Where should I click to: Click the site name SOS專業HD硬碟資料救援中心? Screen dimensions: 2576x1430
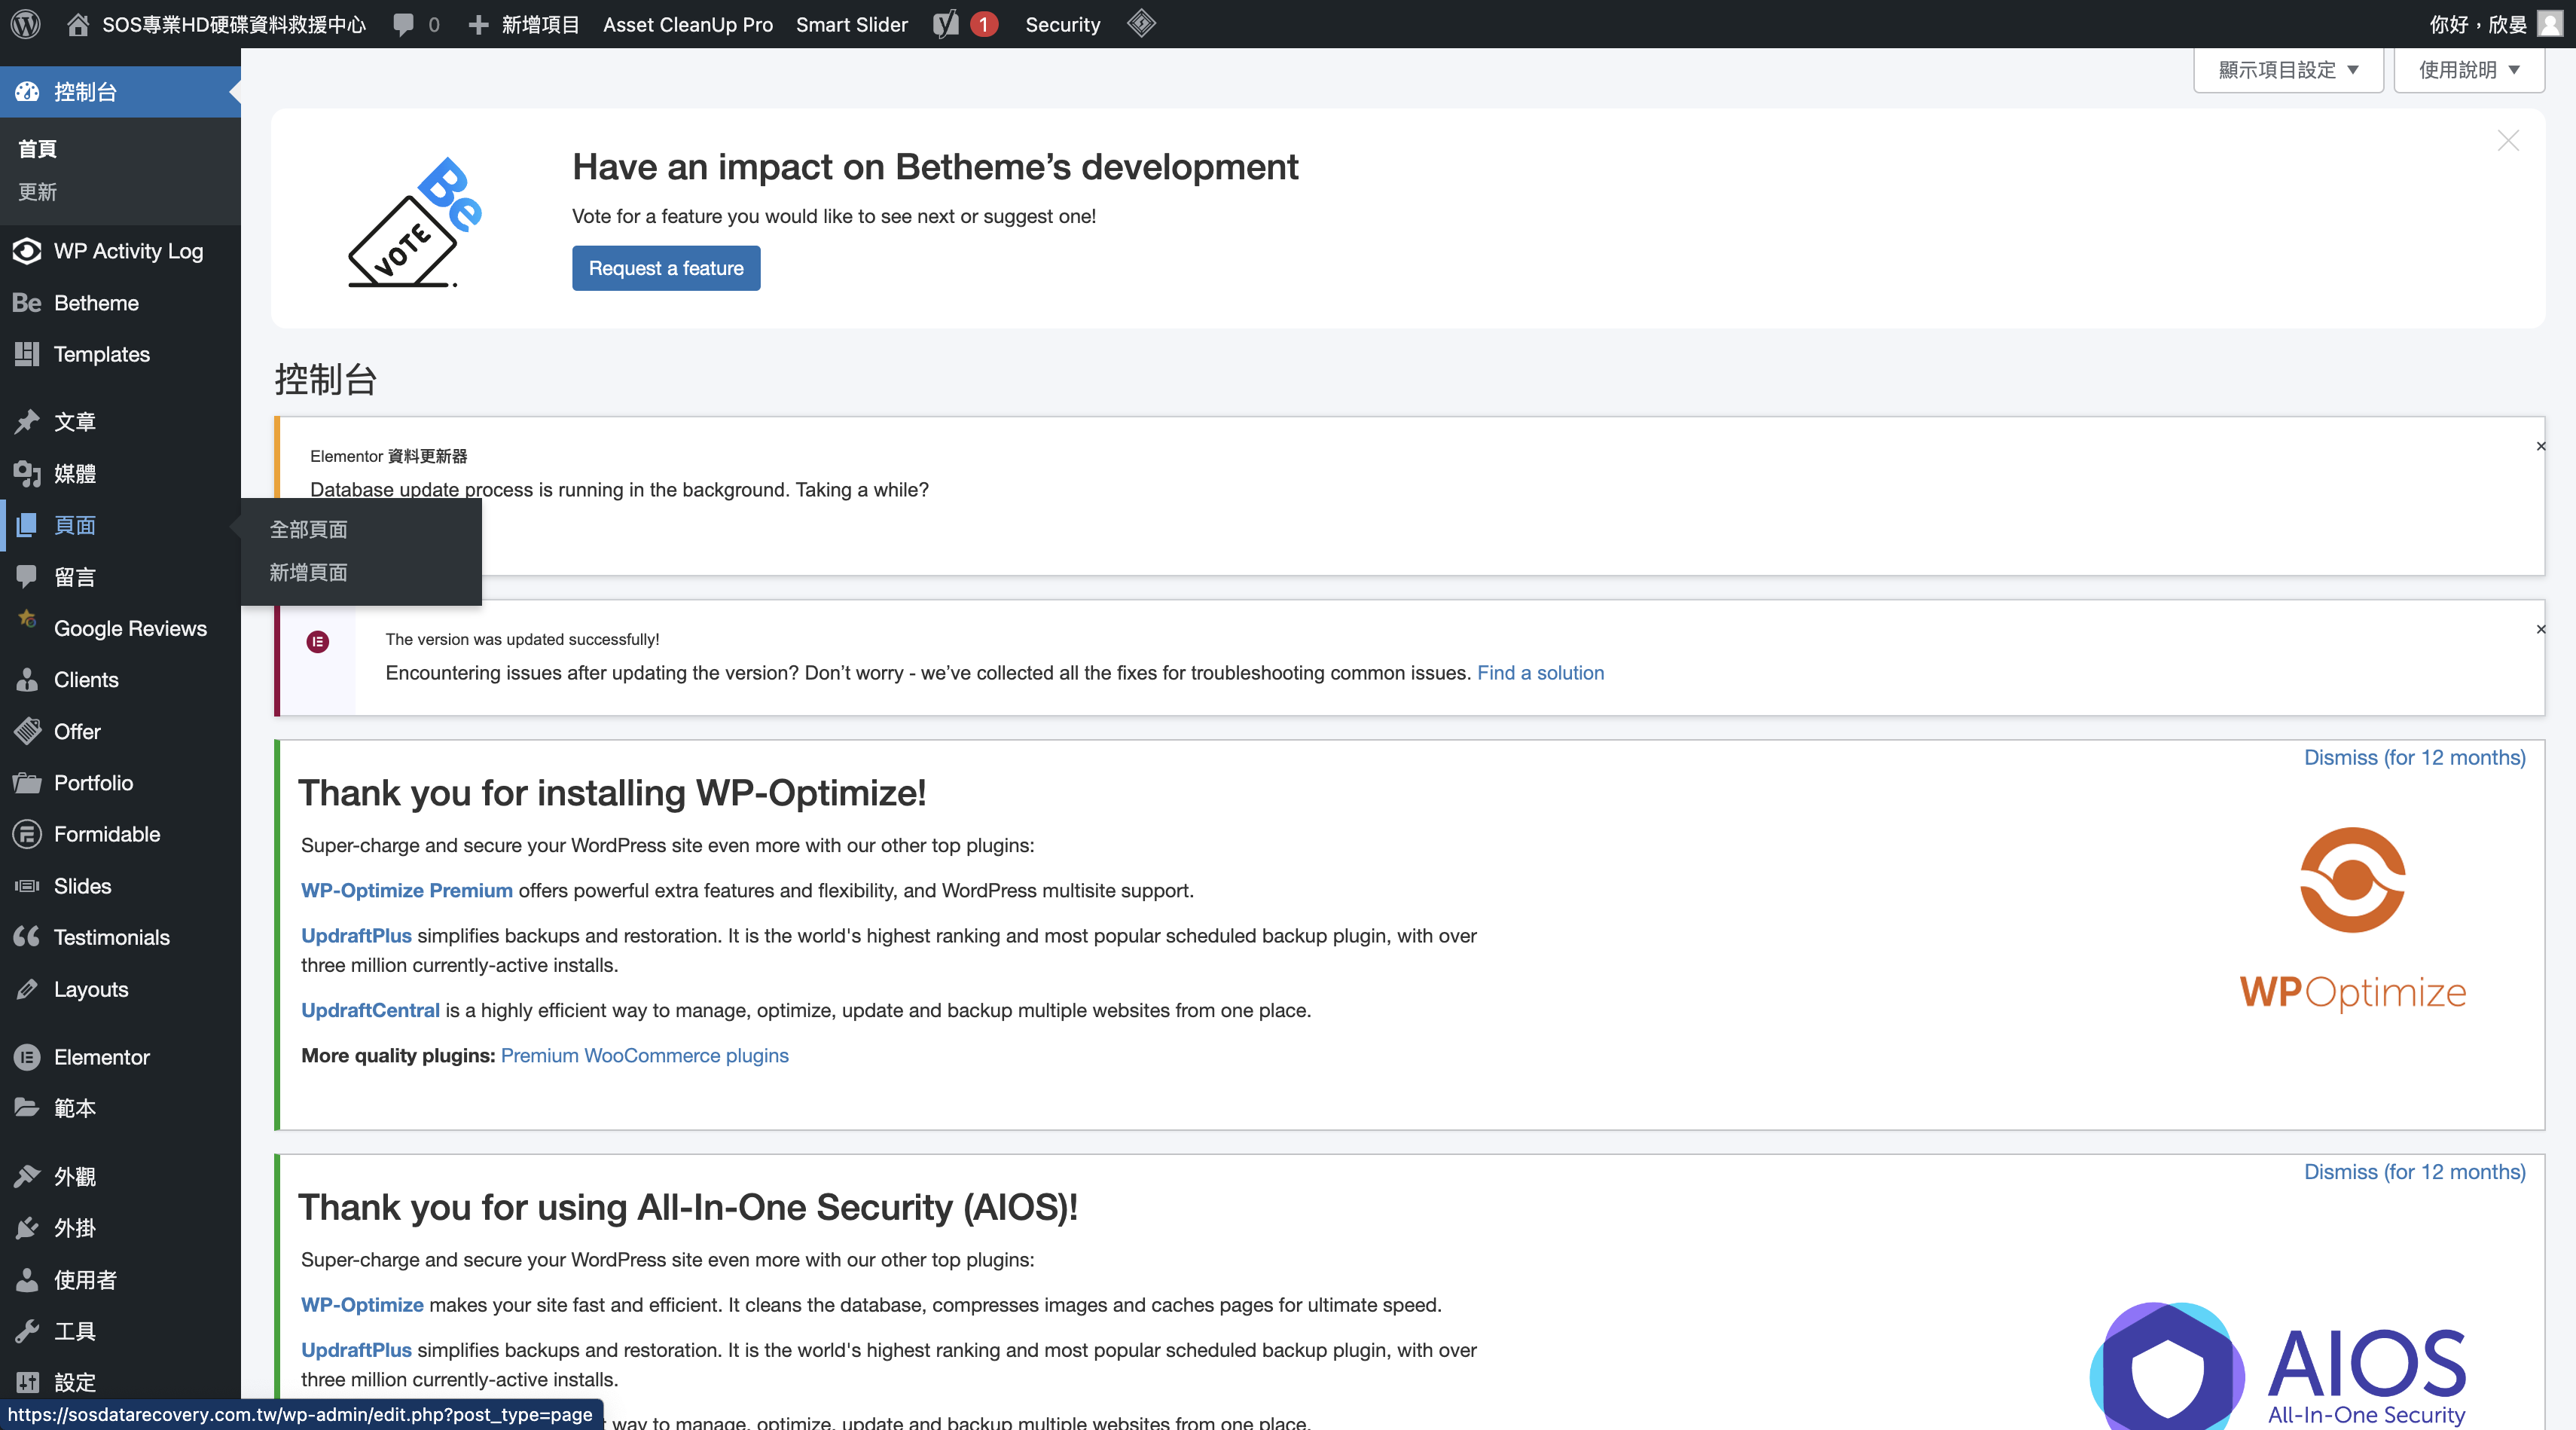point(234,24)
